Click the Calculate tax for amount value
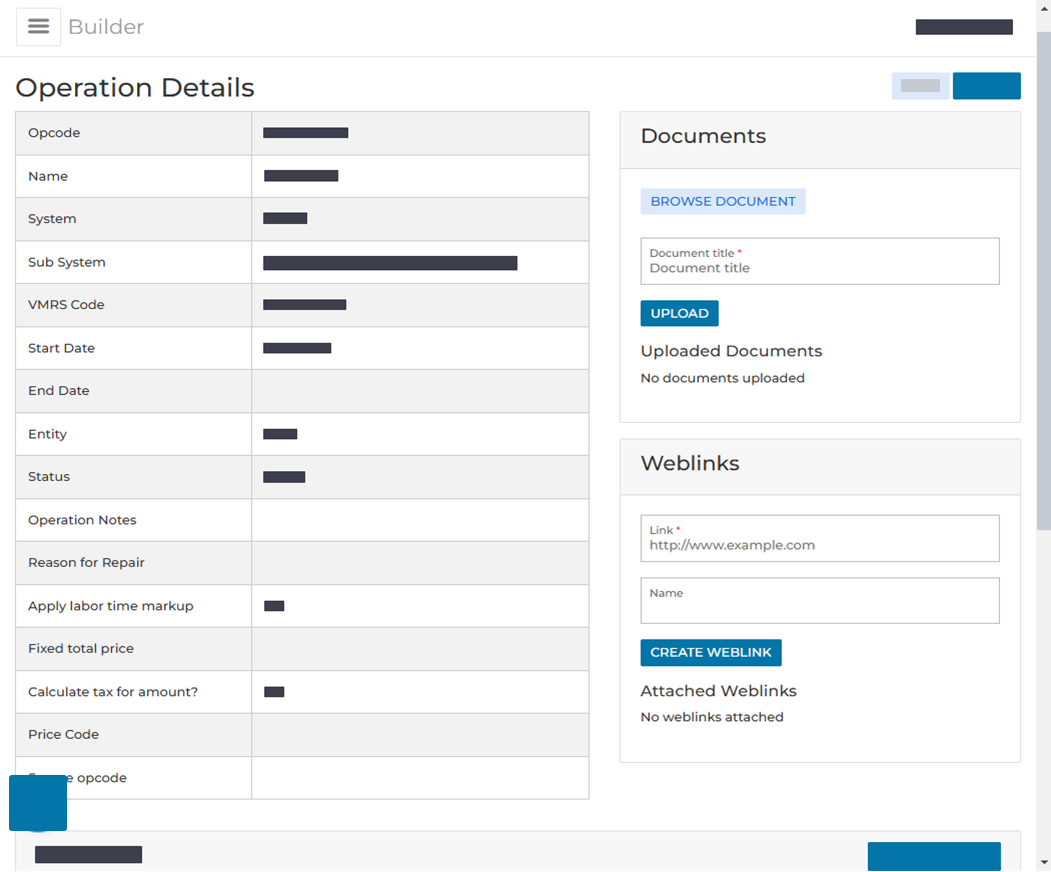 point(274,692)
